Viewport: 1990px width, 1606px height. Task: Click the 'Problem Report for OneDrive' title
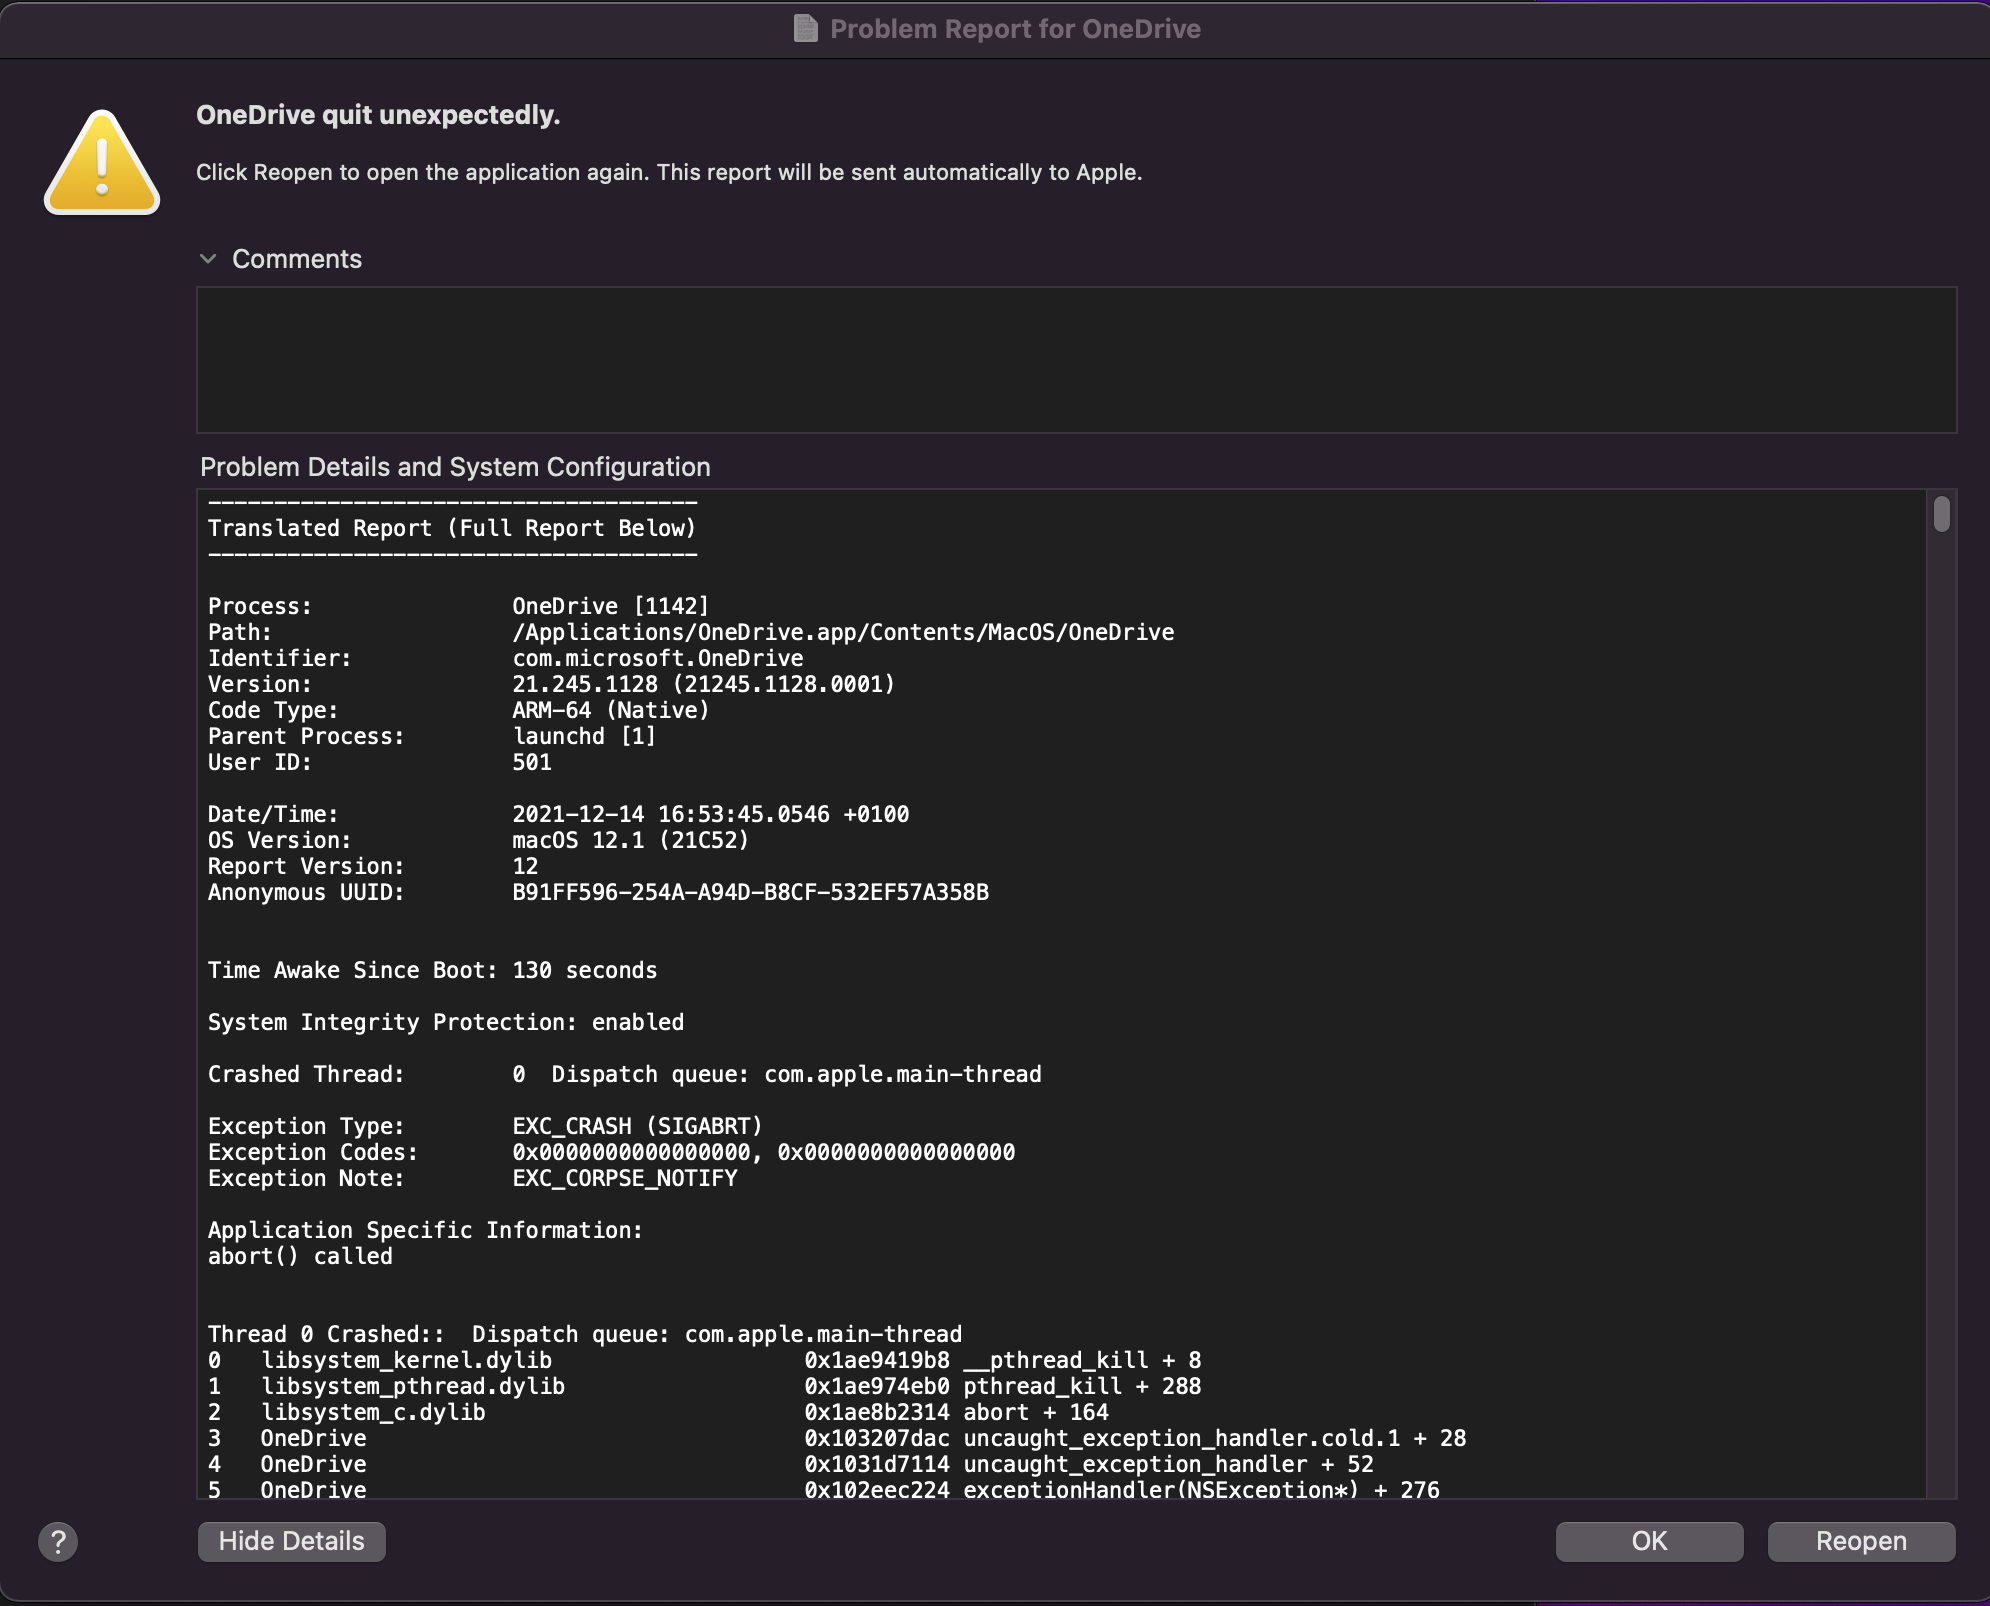[x=1014, y=28]
